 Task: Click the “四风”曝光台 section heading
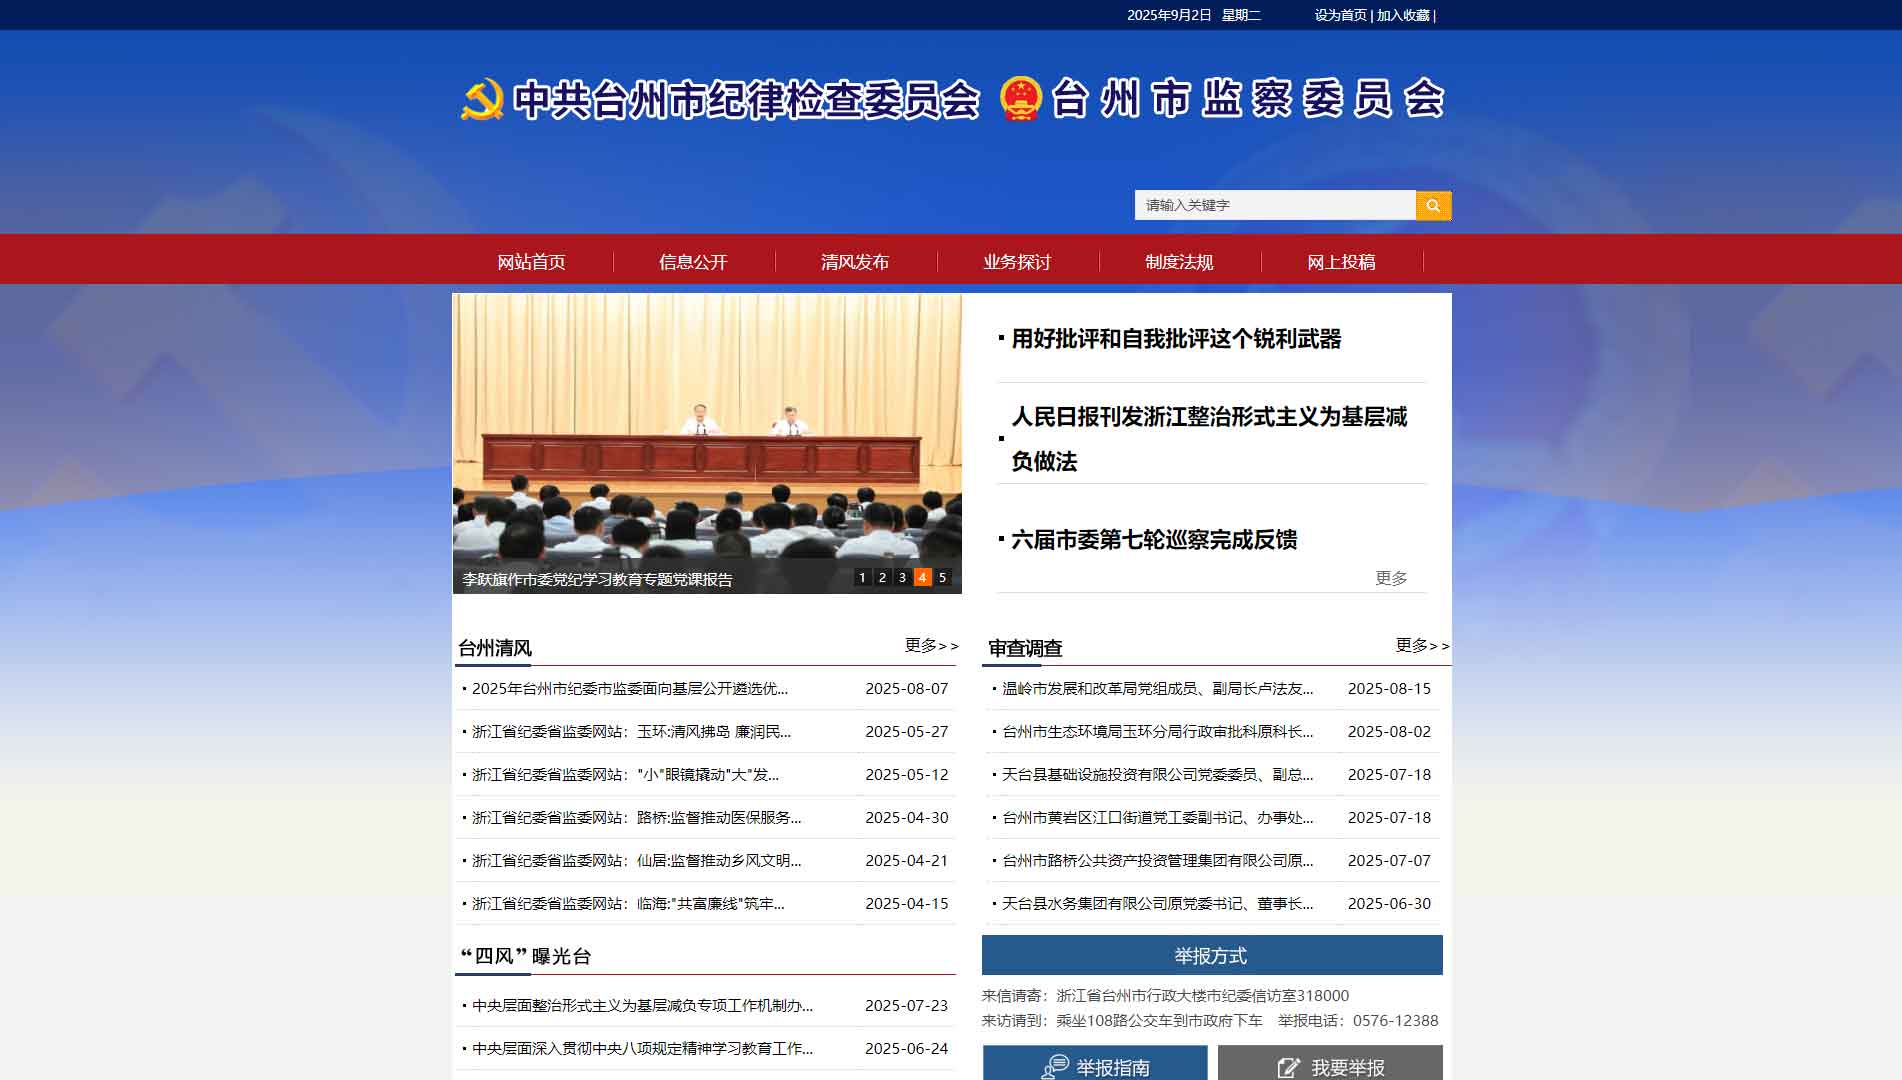tap(525, 957)
